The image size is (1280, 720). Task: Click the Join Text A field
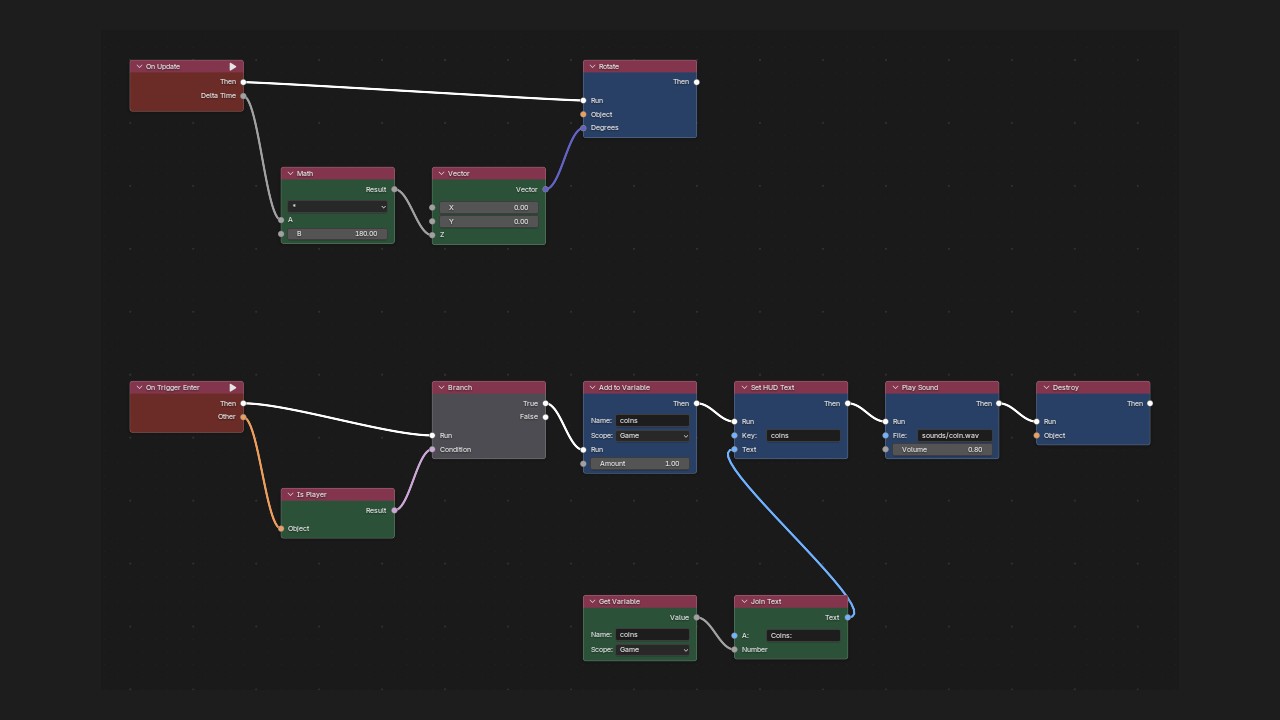804,636
